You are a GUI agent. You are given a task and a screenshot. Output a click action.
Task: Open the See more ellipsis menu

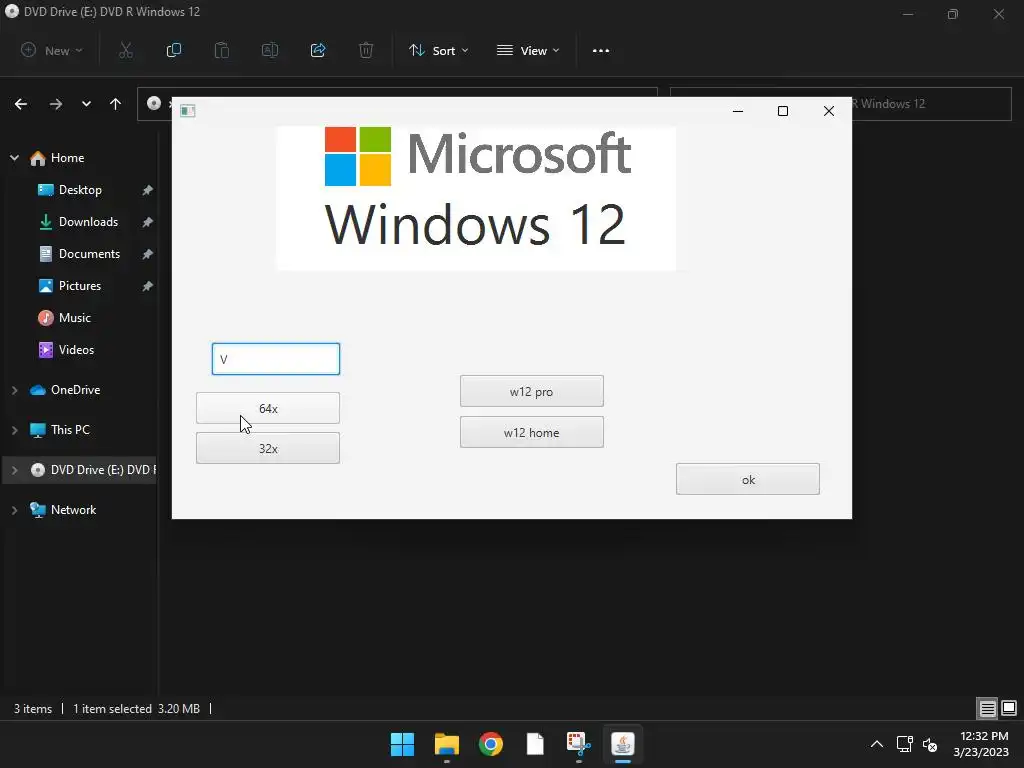pyautogui.click(x=601, y=50)
